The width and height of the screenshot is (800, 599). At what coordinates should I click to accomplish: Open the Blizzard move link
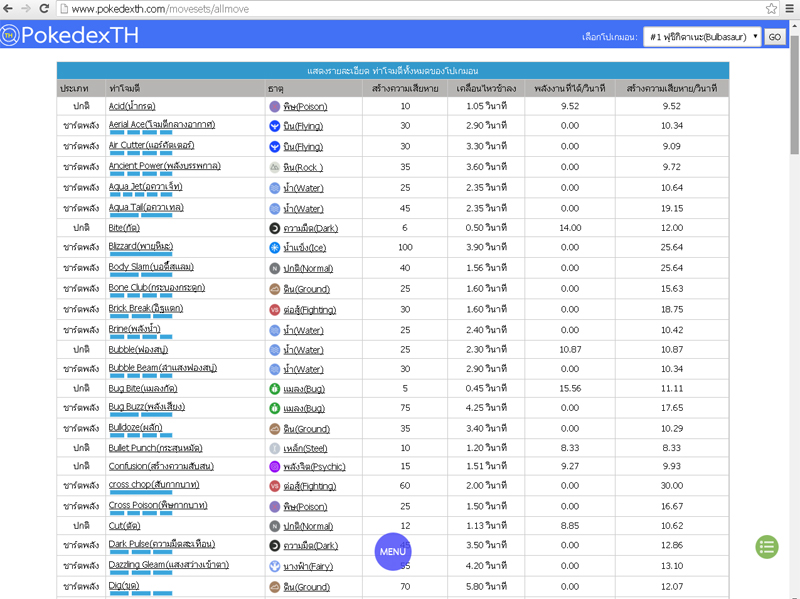[140, 246]
